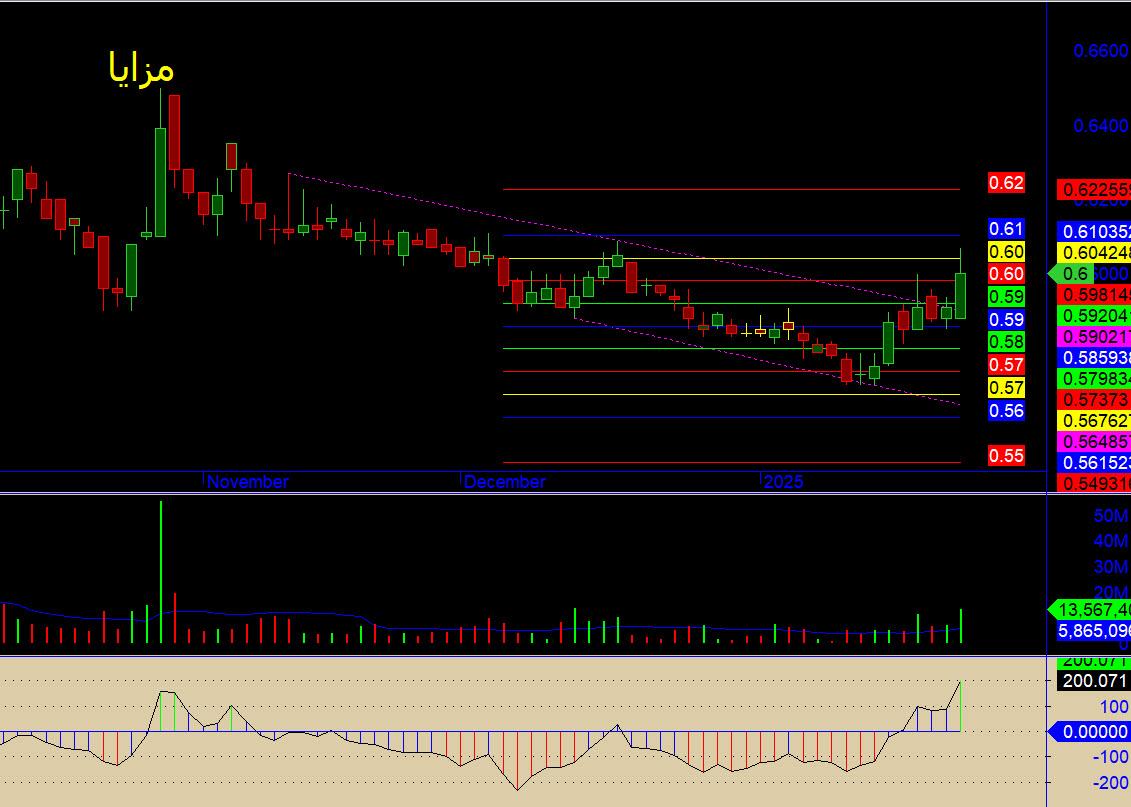Click the red 0.54931 price axis tag
1131x807 pixels.
pyautogui.click(x=1093, y=483)
